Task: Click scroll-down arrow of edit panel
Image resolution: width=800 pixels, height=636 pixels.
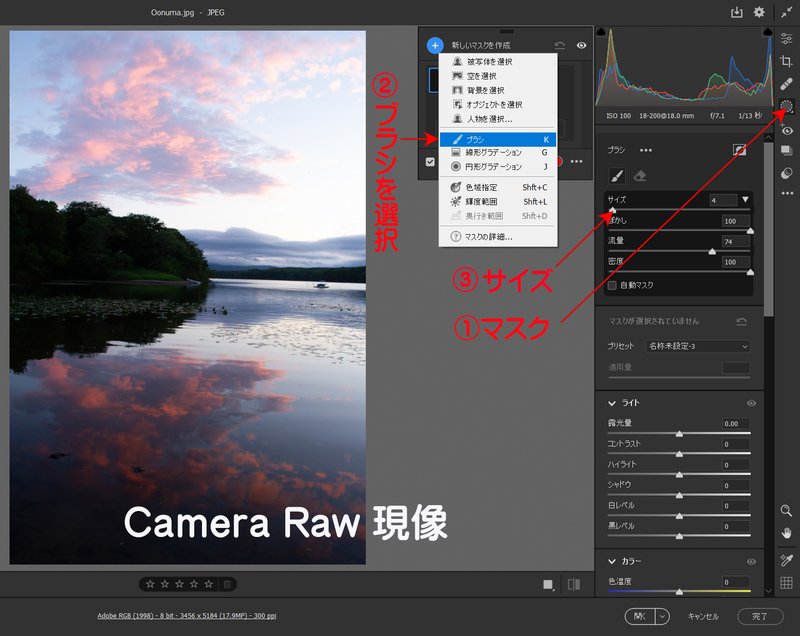Action: click(769, 591)
